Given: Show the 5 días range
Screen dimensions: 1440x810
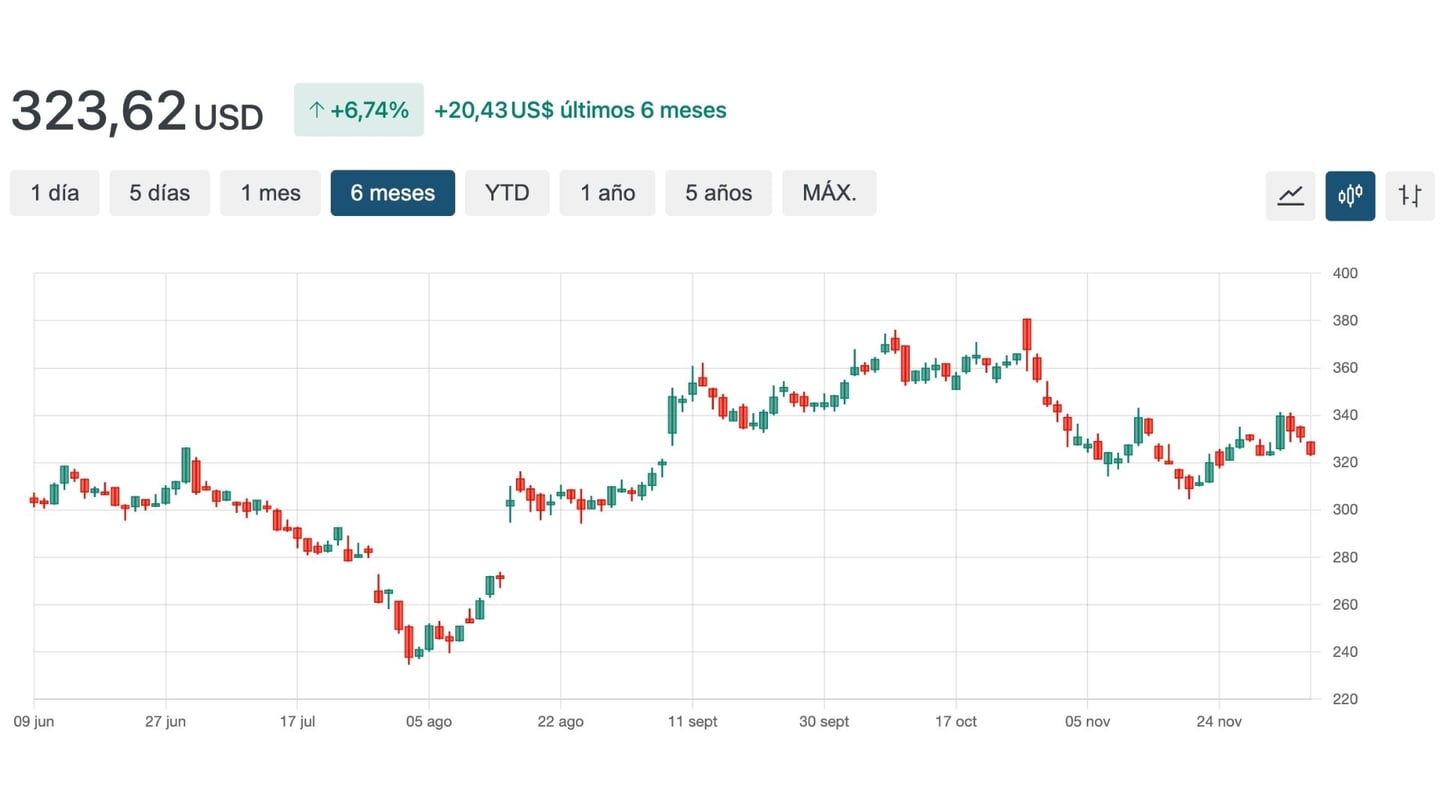Looking at the screenshot, I should pos(159,193).
